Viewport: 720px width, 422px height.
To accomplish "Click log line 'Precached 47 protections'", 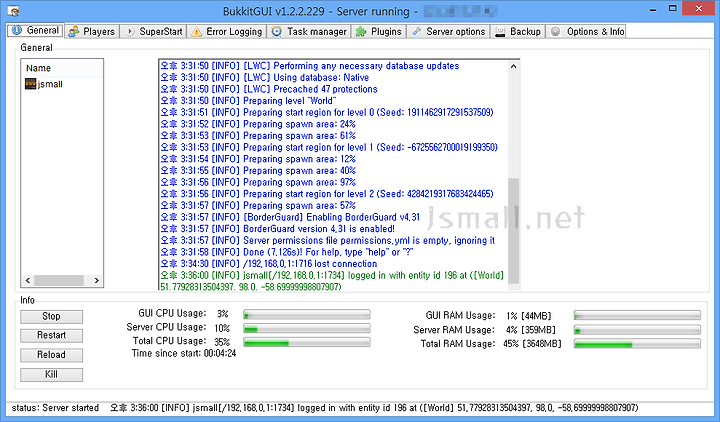I will (269, 89).
